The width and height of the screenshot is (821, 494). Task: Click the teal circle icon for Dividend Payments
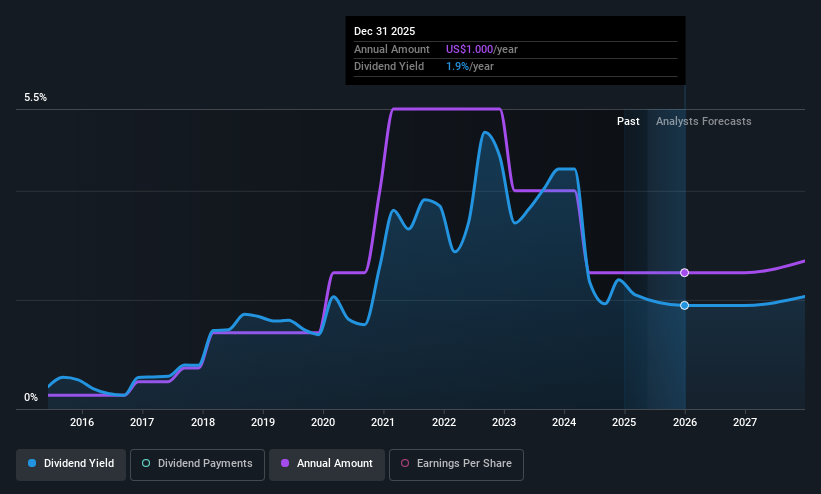146,463
